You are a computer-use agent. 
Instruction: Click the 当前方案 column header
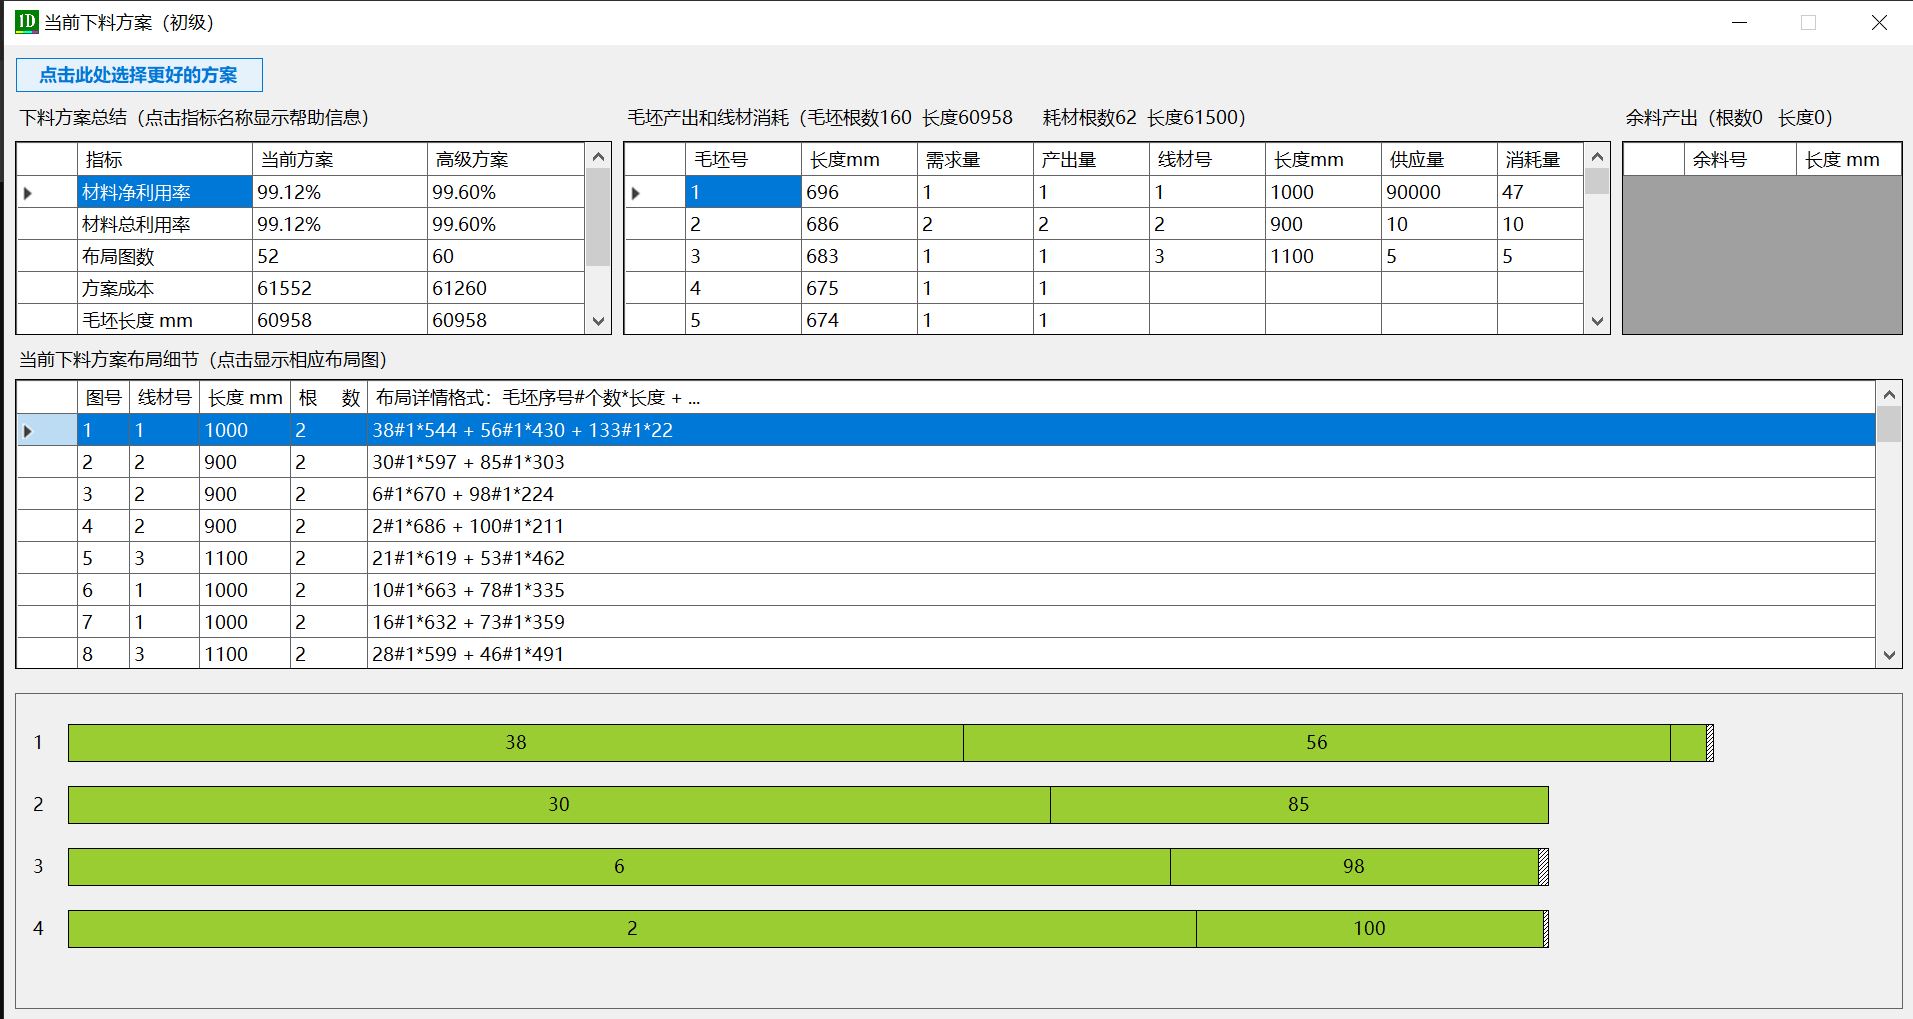click(340, 159)
